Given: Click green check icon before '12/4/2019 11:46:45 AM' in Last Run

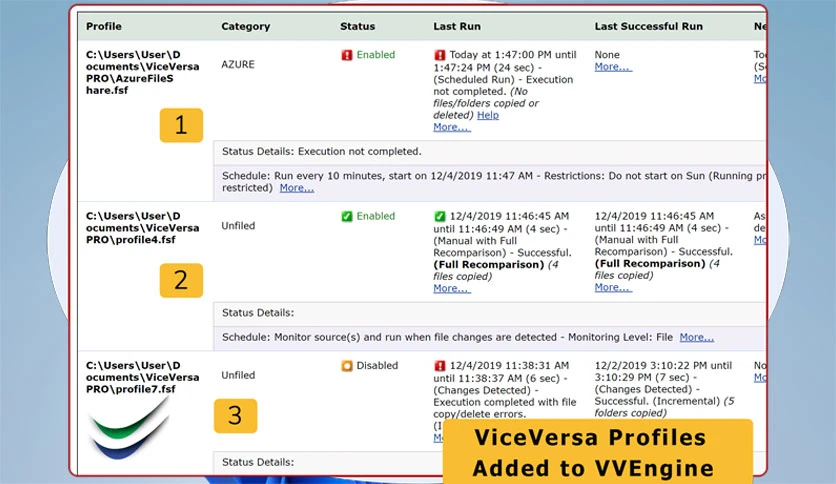Looking at the screenshot, I should (x=440, y=216).
